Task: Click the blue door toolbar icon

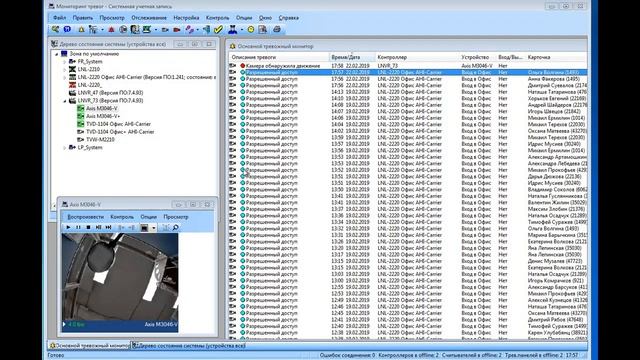Action: 207,29
